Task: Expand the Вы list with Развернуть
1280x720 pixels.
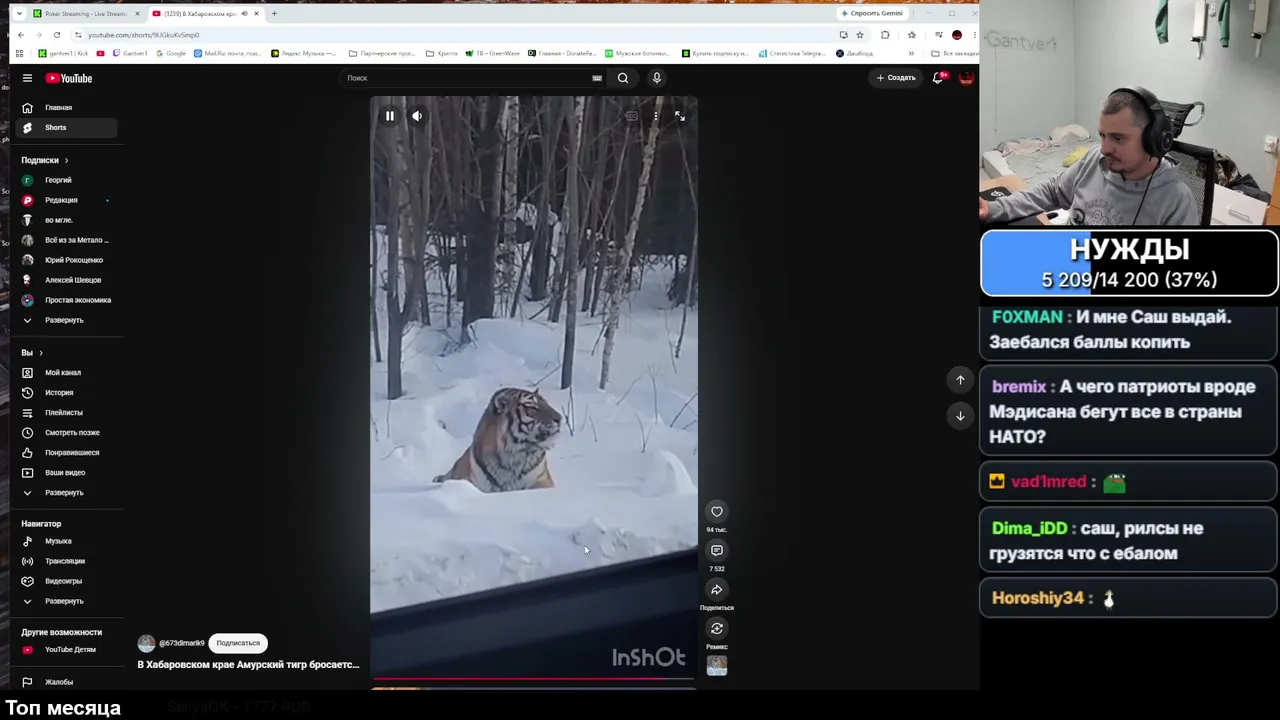Action: coord(67,493)
